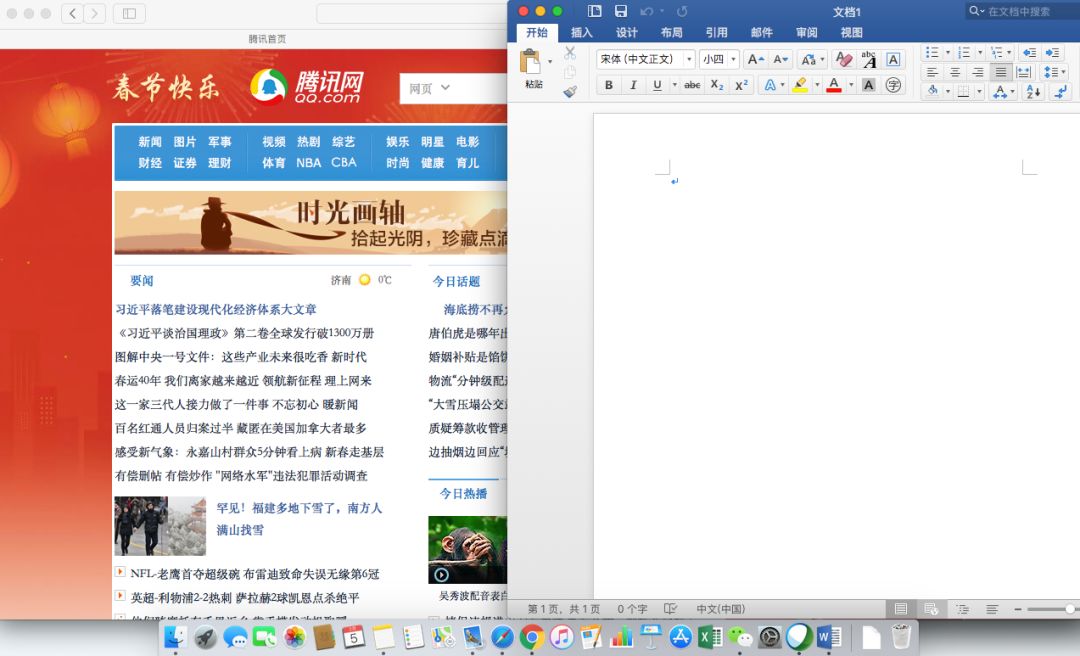Viewport: 1080px width, 656px height.
Task: Expand the font size 小四 dropdown
Action: (733, 60)
